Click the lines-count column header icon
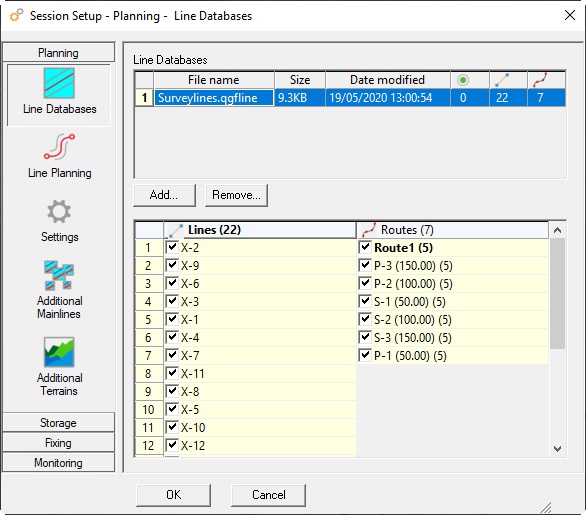The image size is (586, 515). click(x=502, y=80)
